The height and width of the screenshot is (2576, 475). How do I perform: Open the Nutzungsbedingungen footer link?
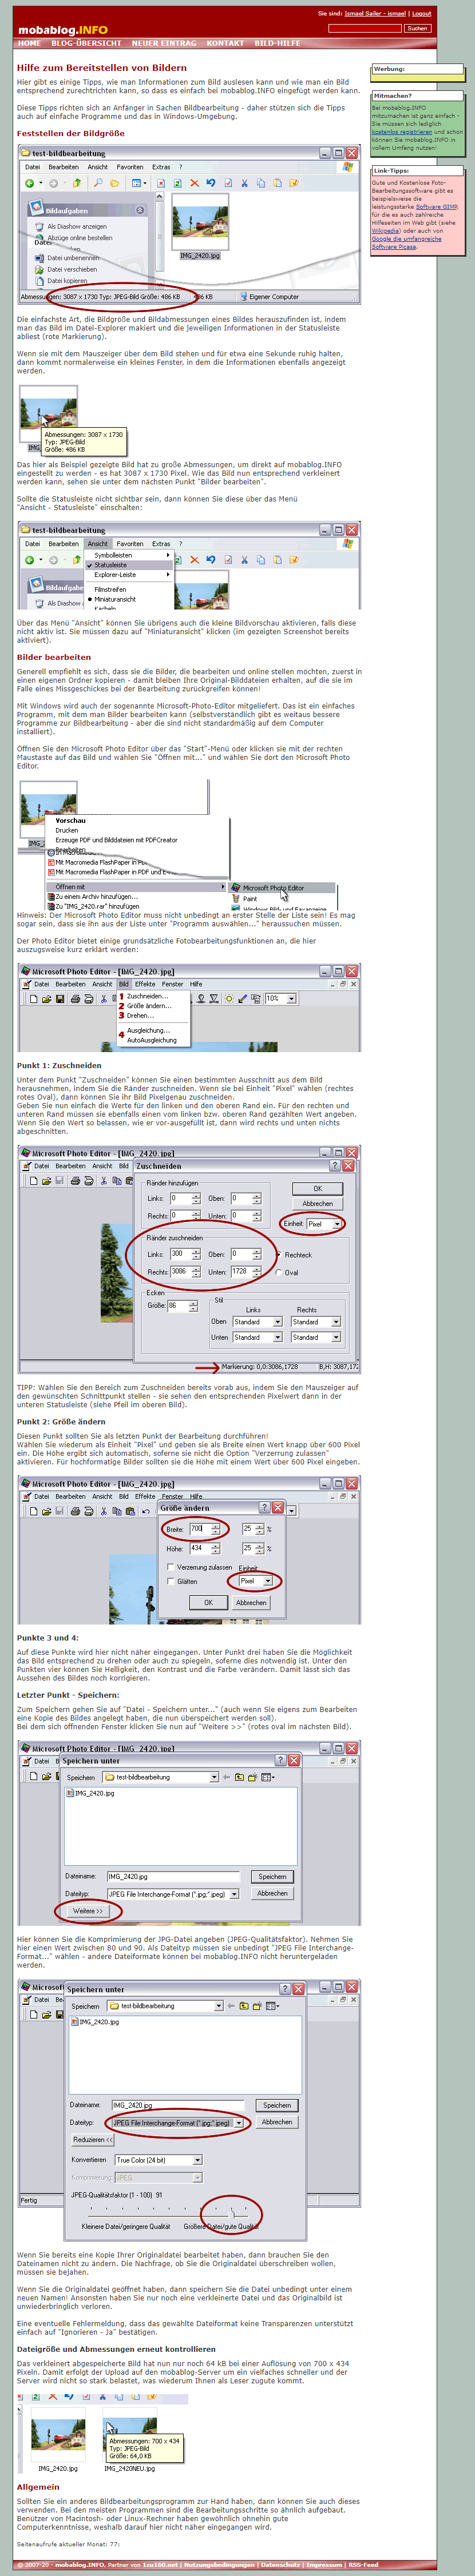219,2565
